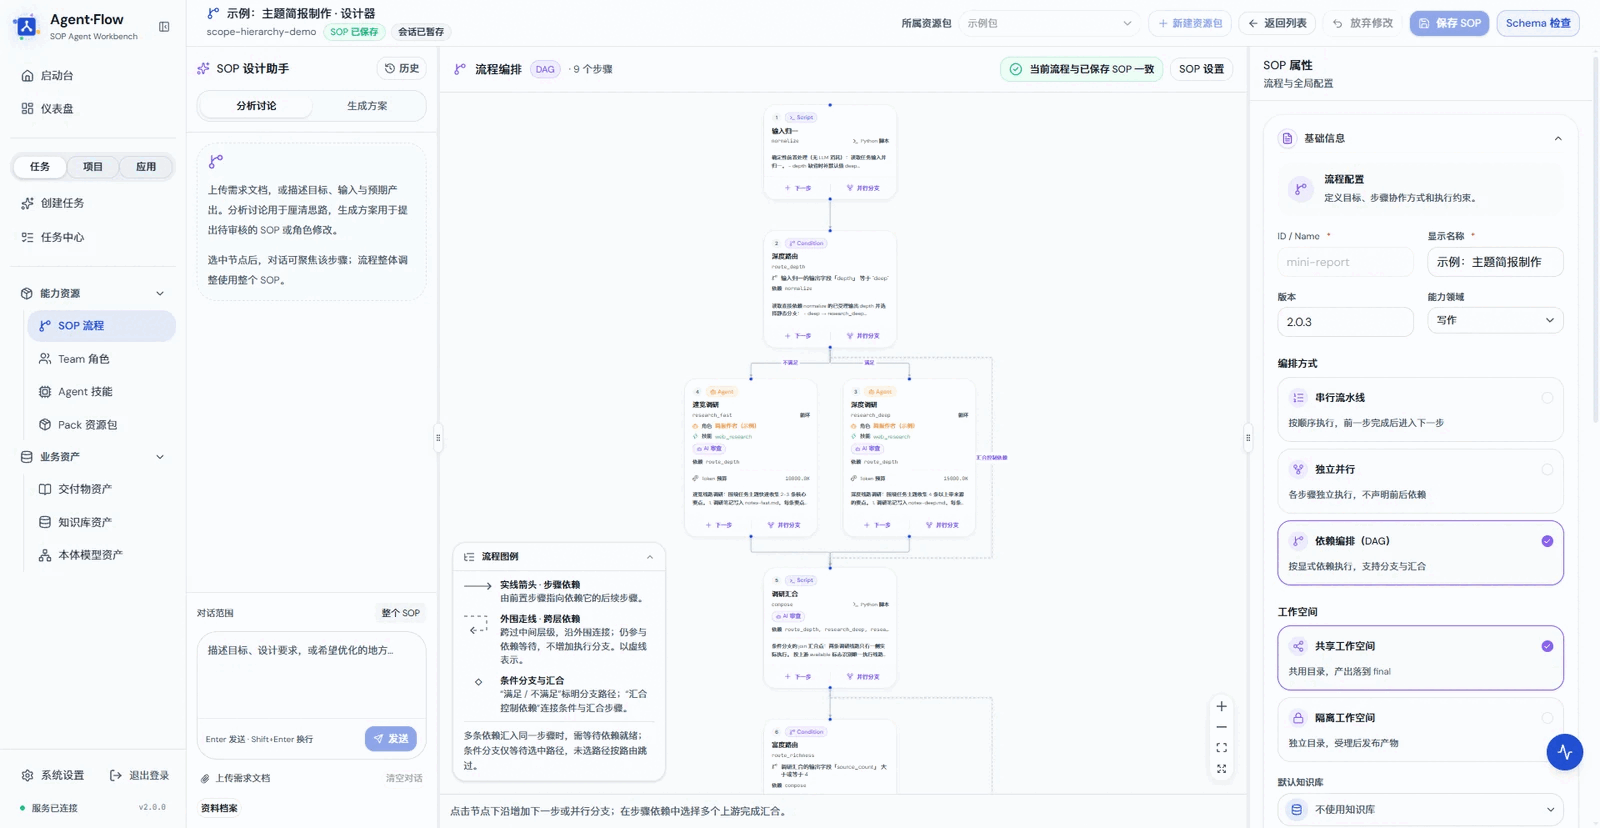Select the 分析讨论 tab
The height and width of the screenshot is (828, 1600).
point(256,106)
